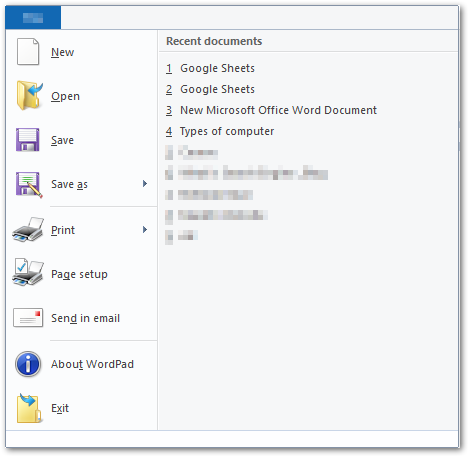
Task: Select the Page setup menu label
Action: [79, 274]
